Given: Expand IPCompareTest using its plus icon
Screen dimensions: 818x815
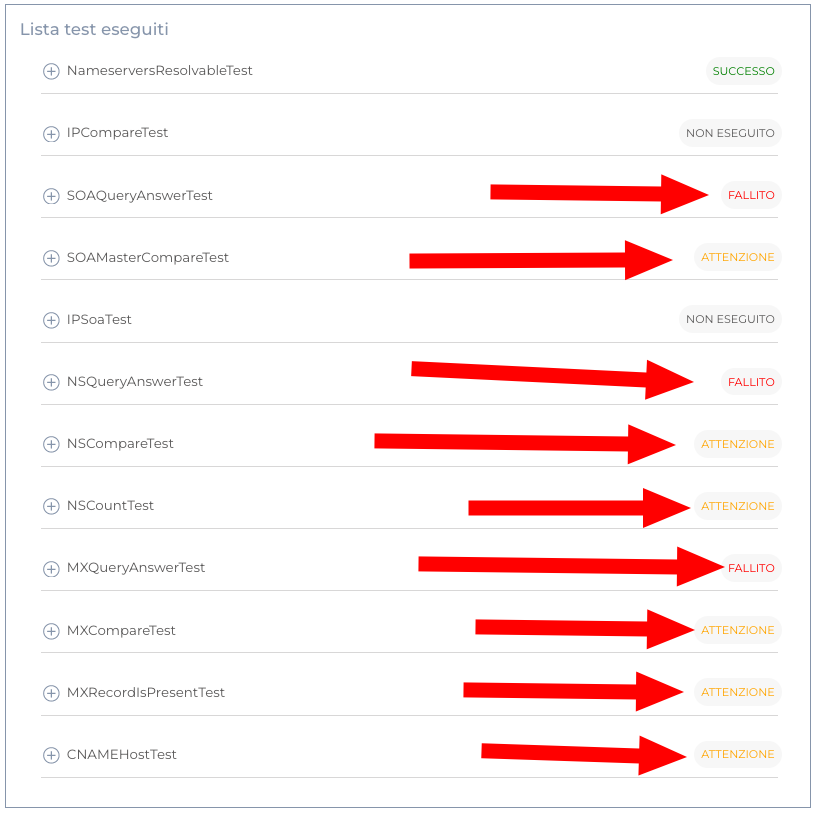Looking at the screenshot, I should pos(51,134).
